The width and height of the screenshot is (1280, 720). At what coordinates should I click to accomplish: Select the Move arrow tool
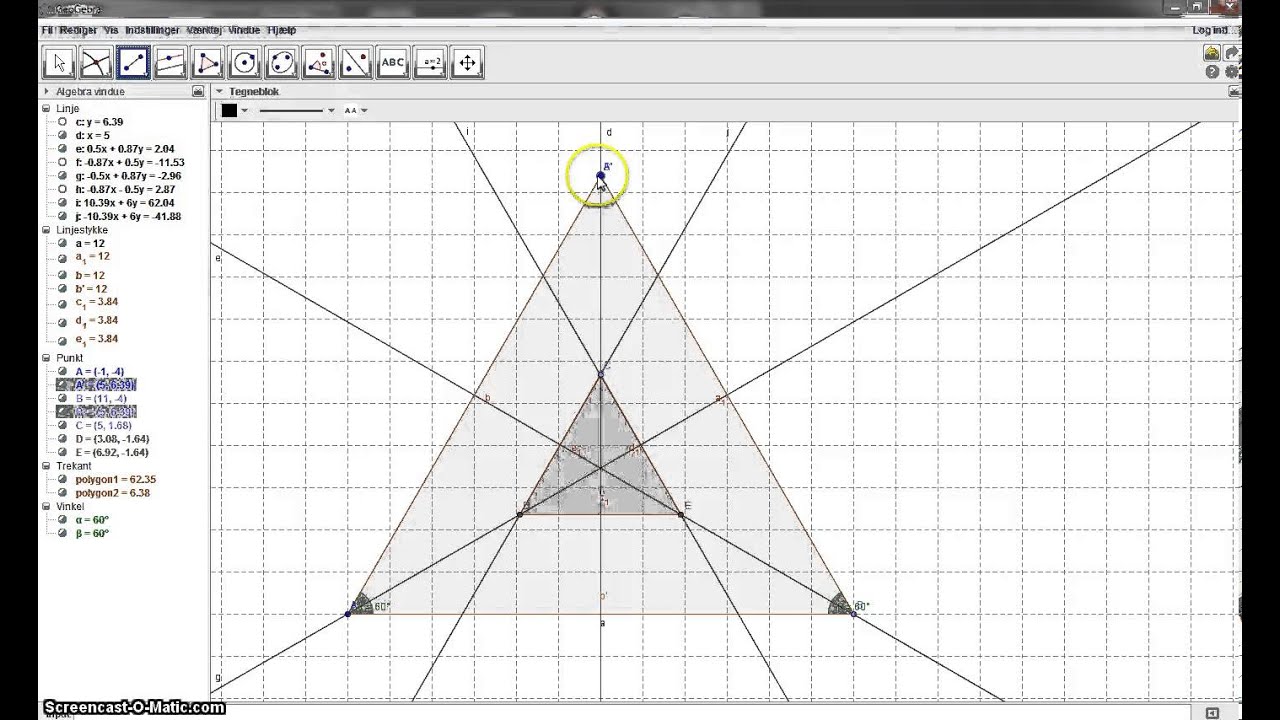(59, 63)
